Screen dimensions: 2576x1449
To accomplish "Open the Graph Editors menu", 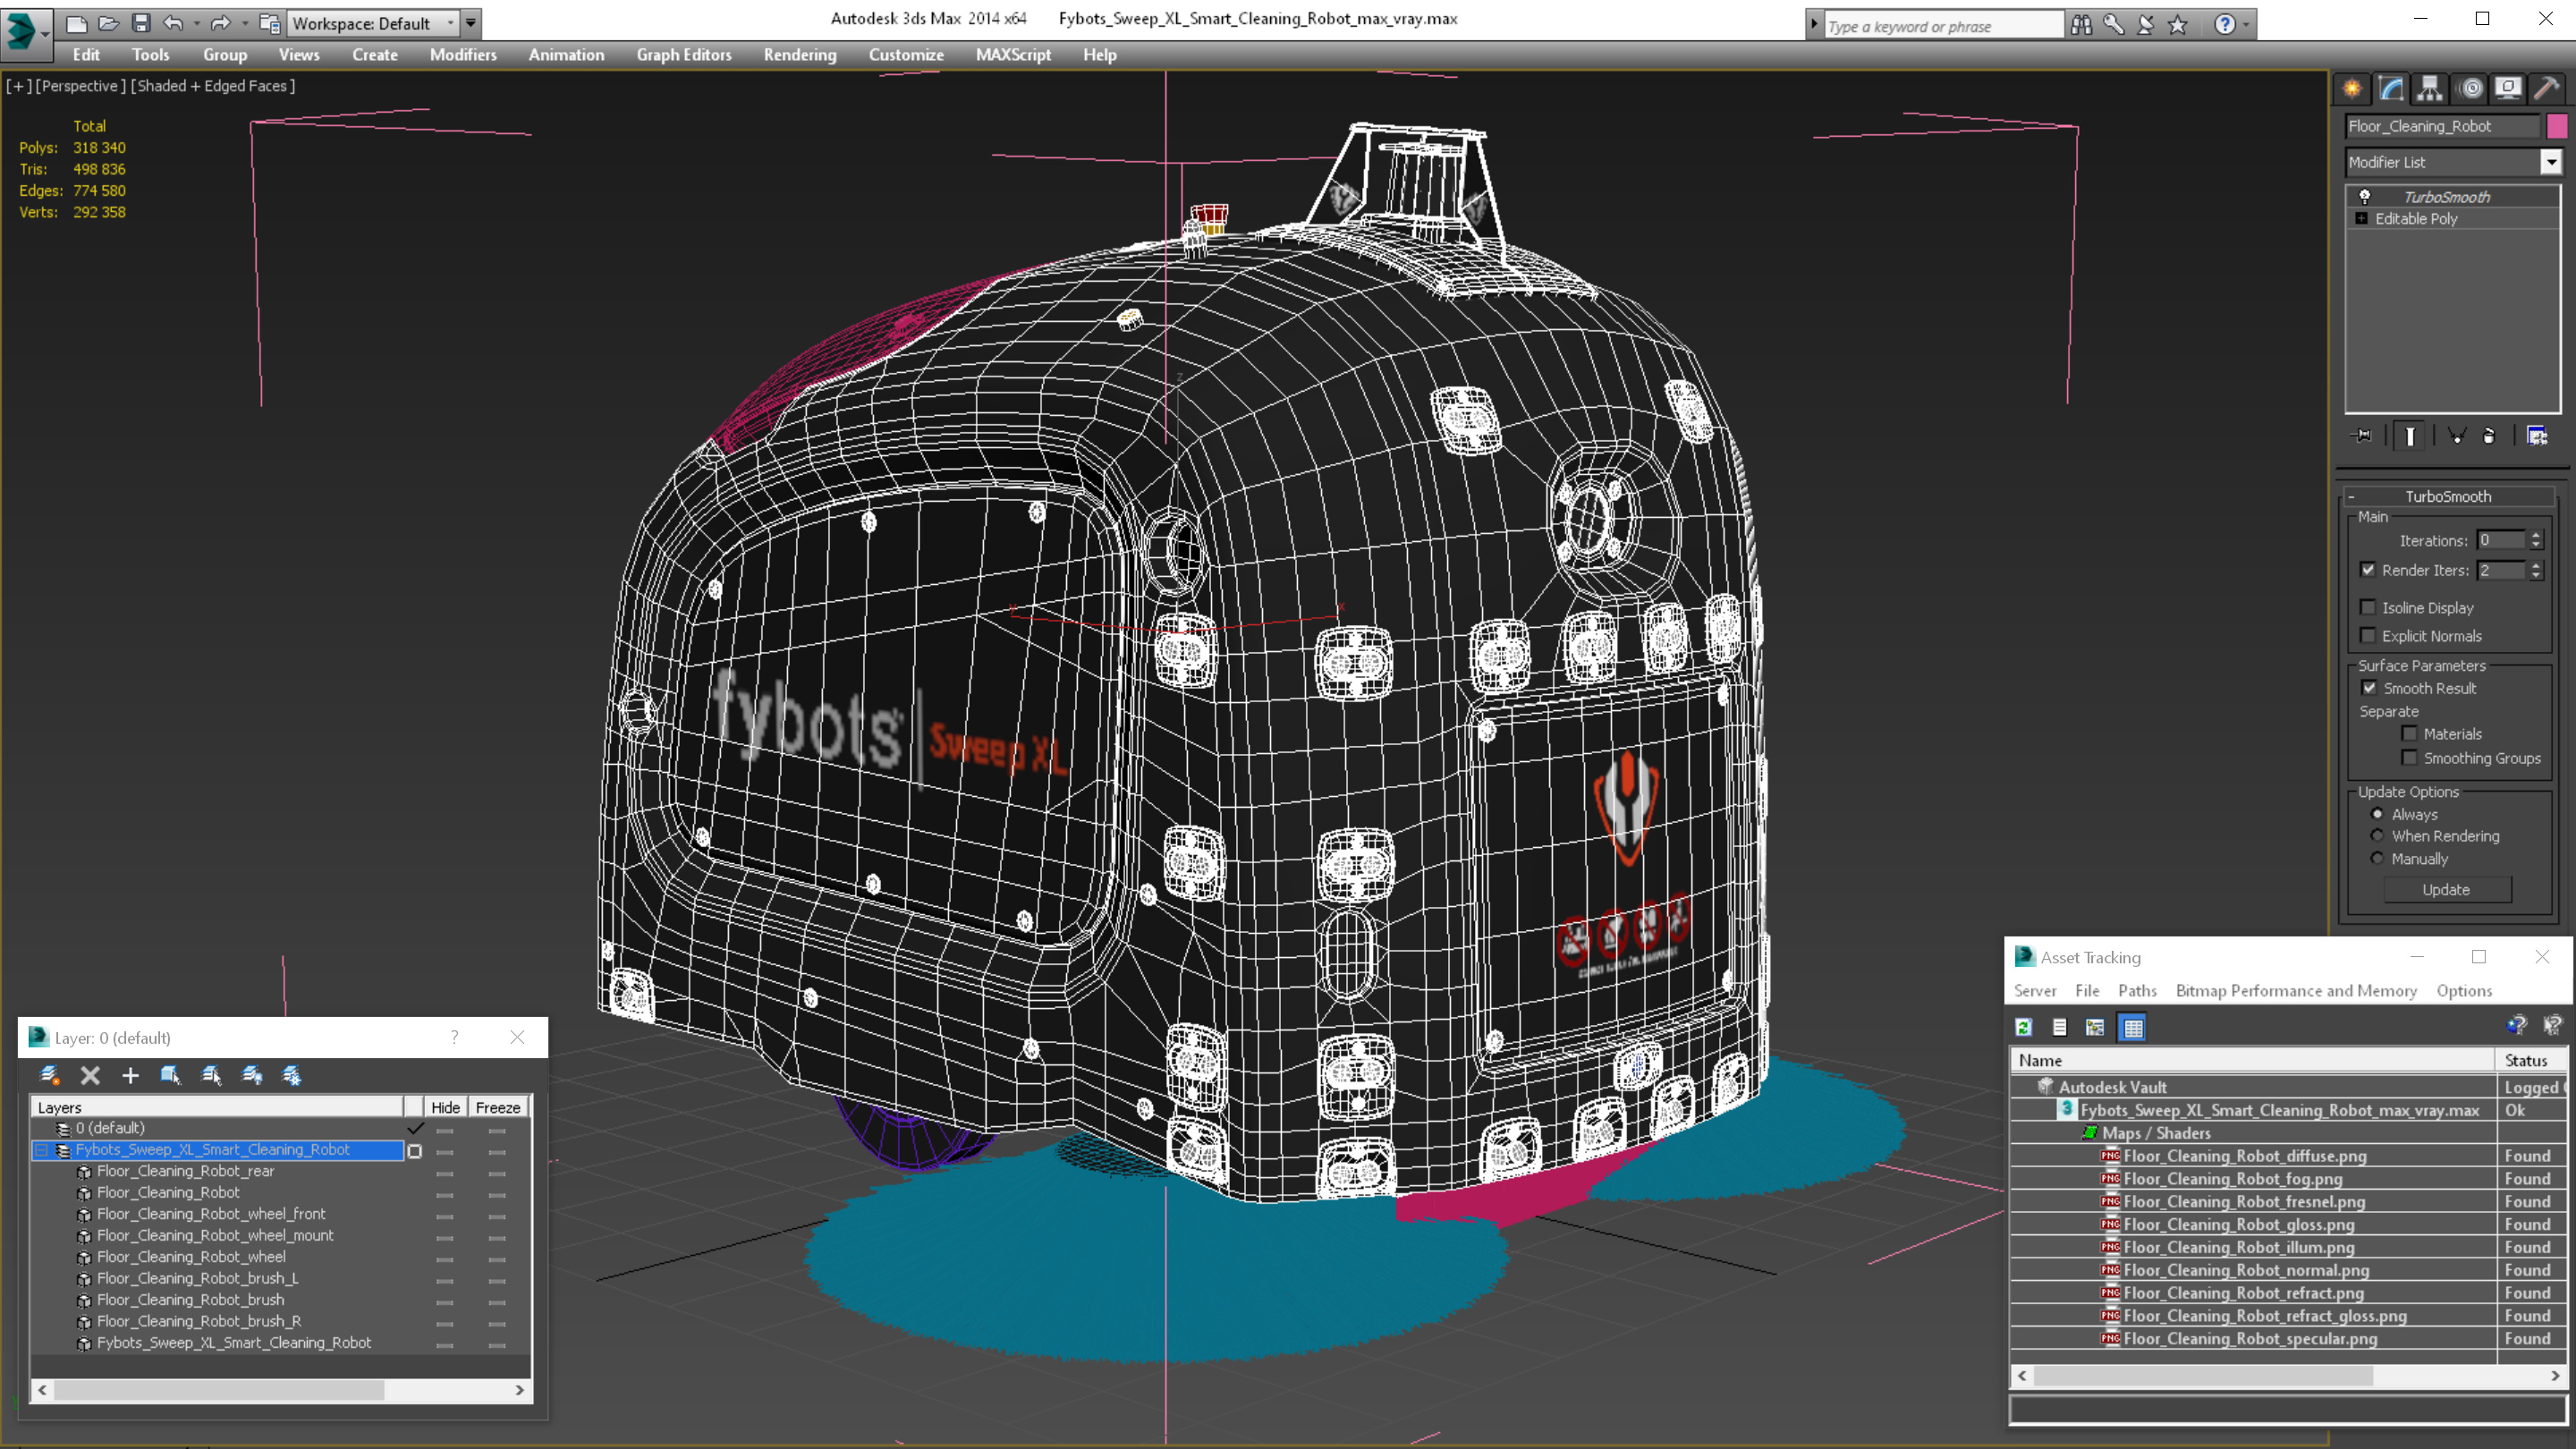I will click(684, 55).
